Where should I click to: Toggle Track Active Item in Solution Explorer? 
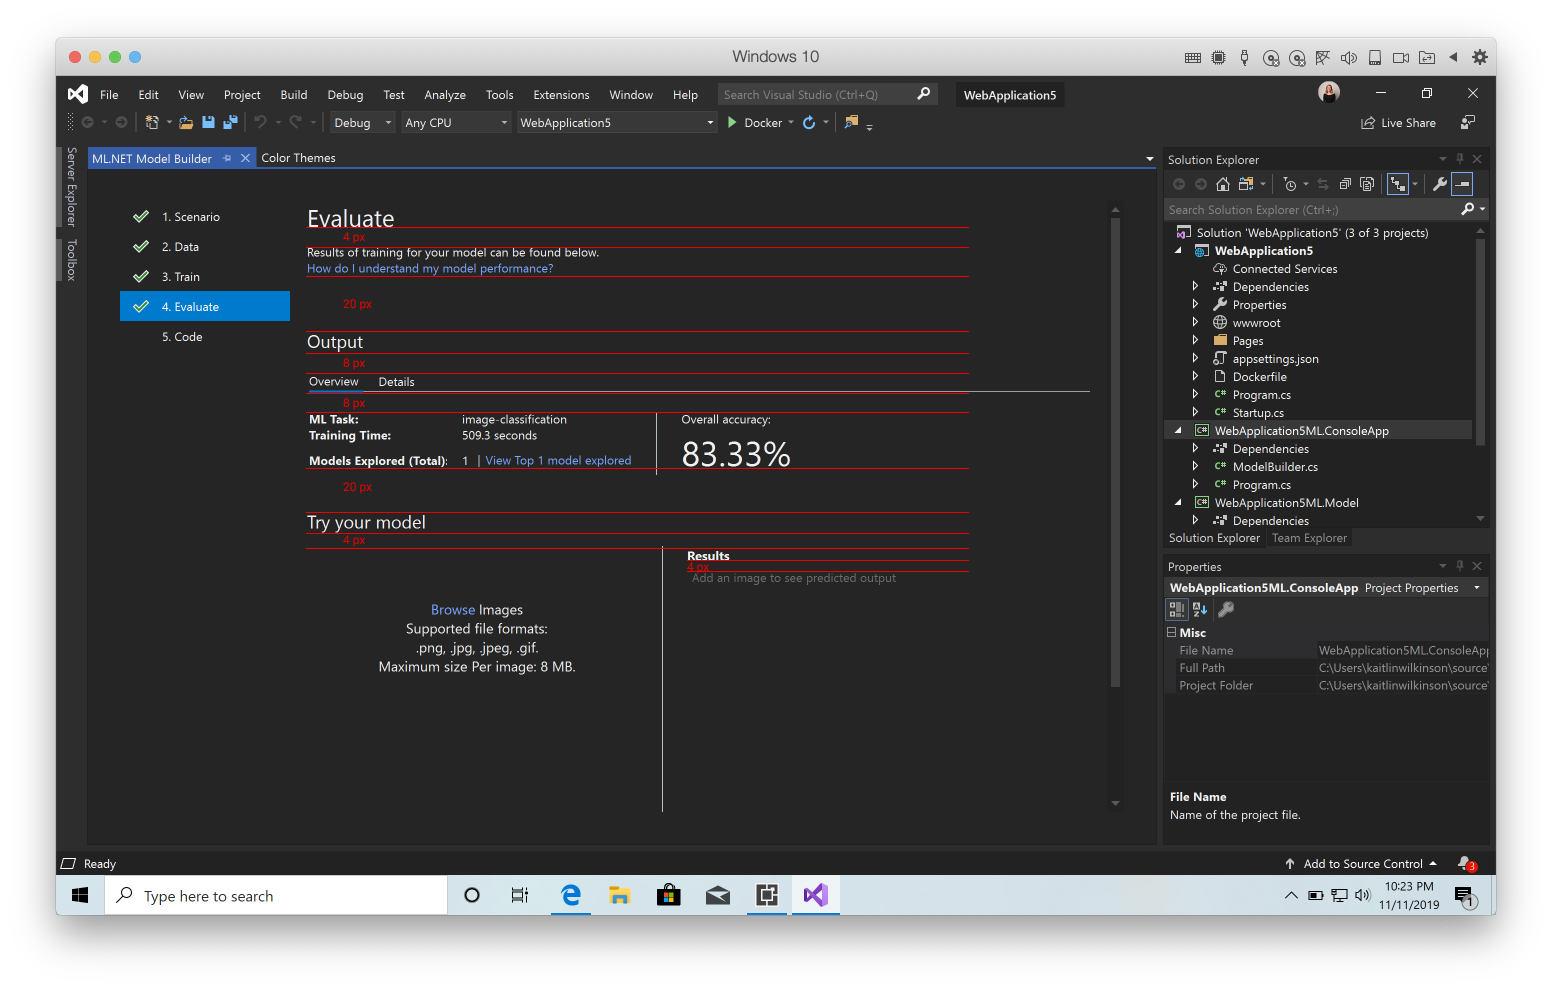pos(1398,184)
